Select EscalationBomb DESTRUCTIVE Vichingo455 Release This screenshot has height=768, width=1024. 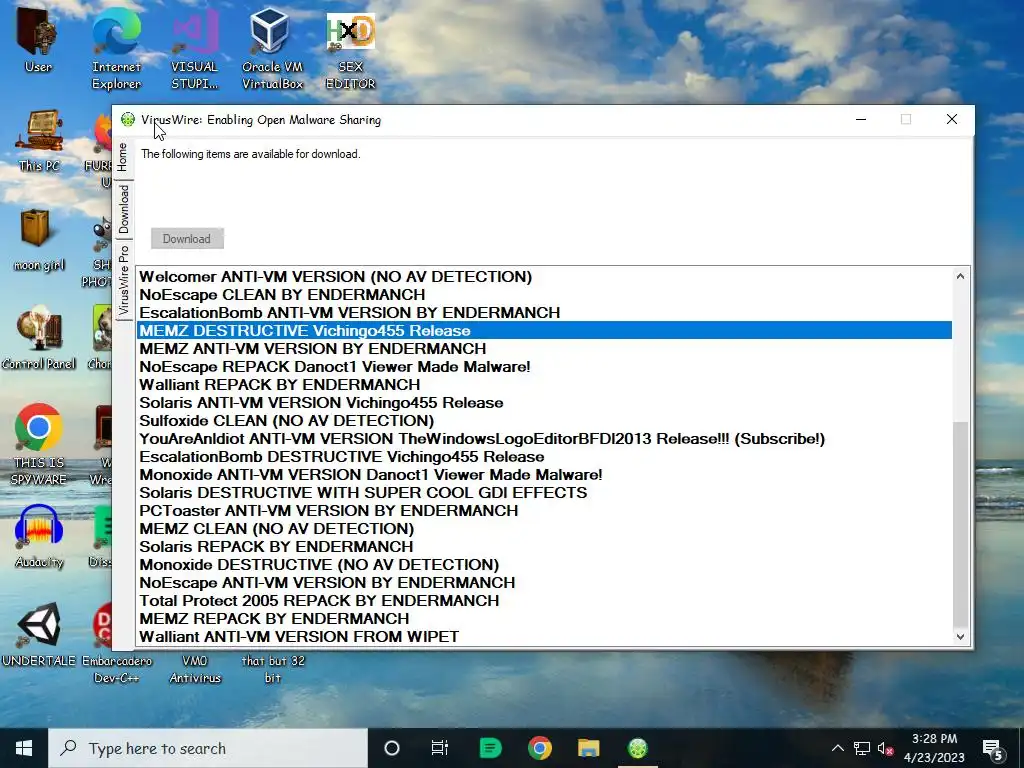click(x=544, y=456)
